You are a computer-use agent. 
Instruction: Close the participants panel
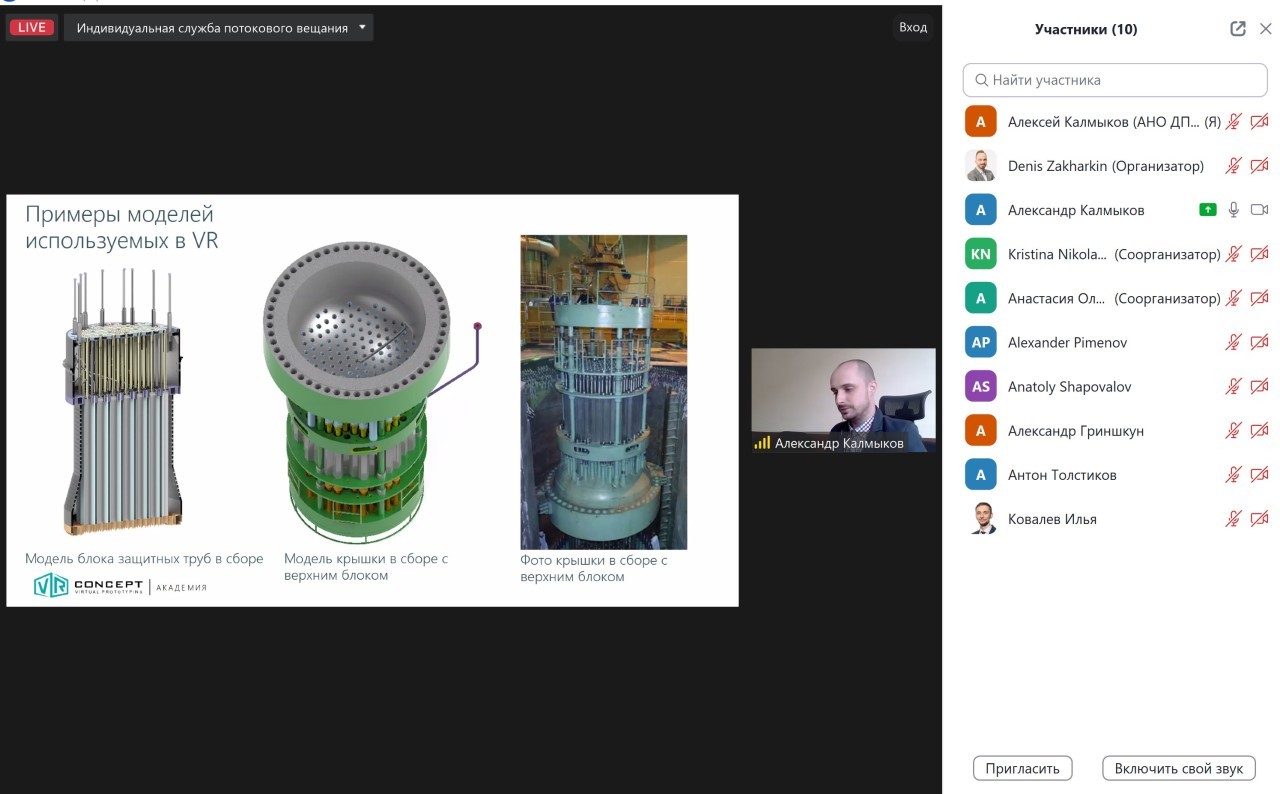pos(1265,29)
